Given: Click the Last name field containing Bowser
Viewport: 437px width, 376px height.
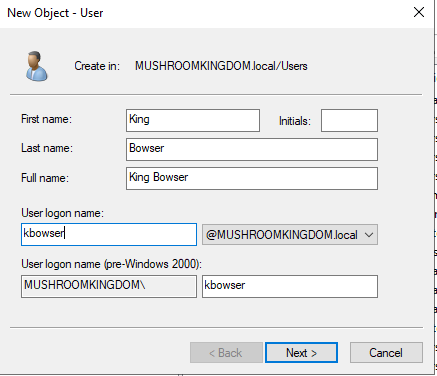Looking at the screenshot, I should 252,149.
